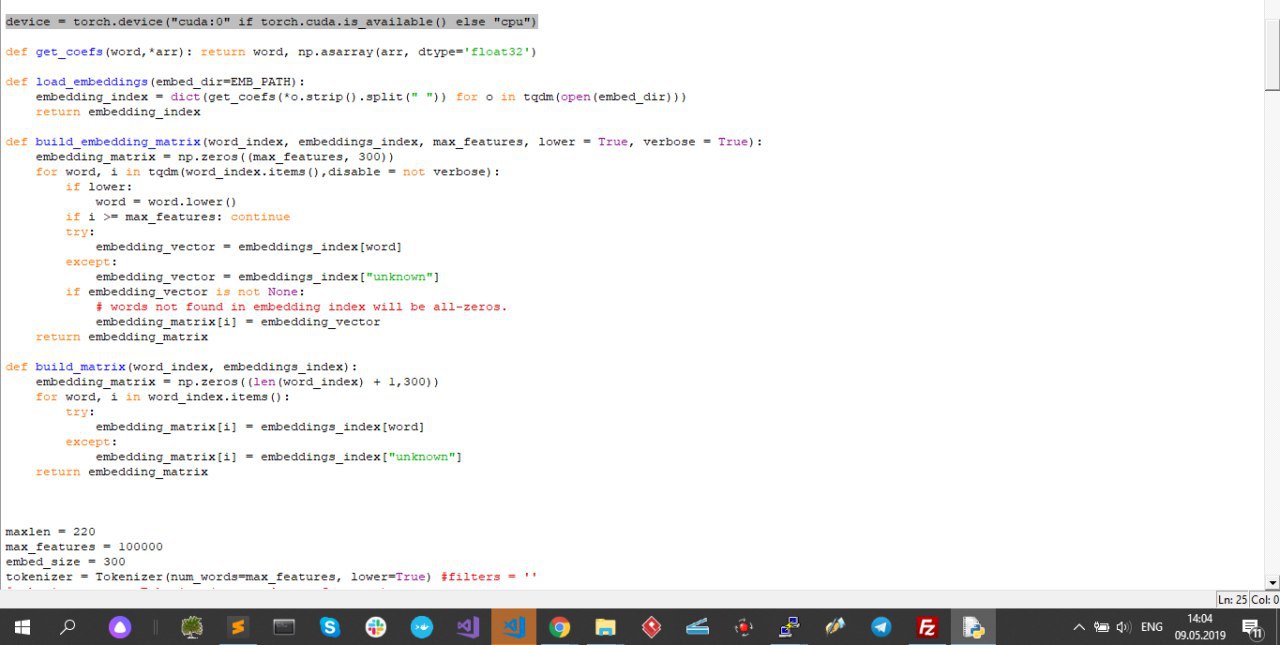Click the 'def build_matrix' function name
This screenshot has height=645, width=1280.
[x=80, y=366]
